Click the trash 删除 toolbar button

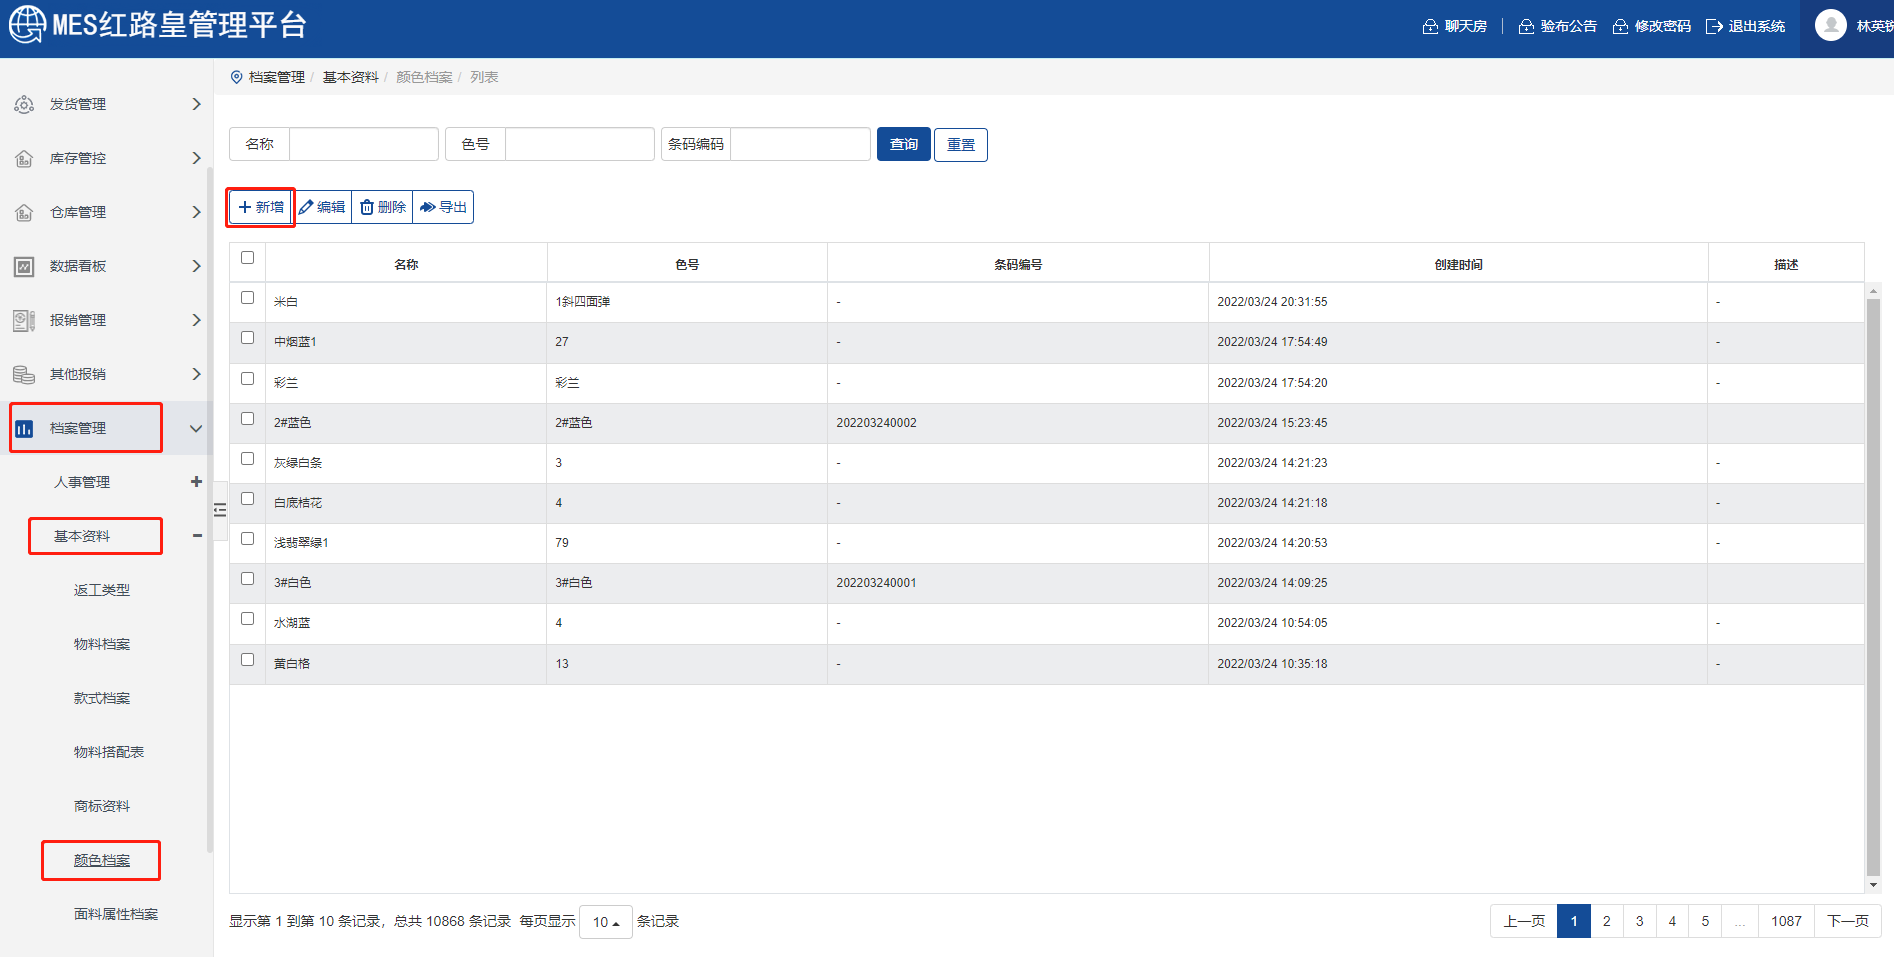tap(383, 207)
